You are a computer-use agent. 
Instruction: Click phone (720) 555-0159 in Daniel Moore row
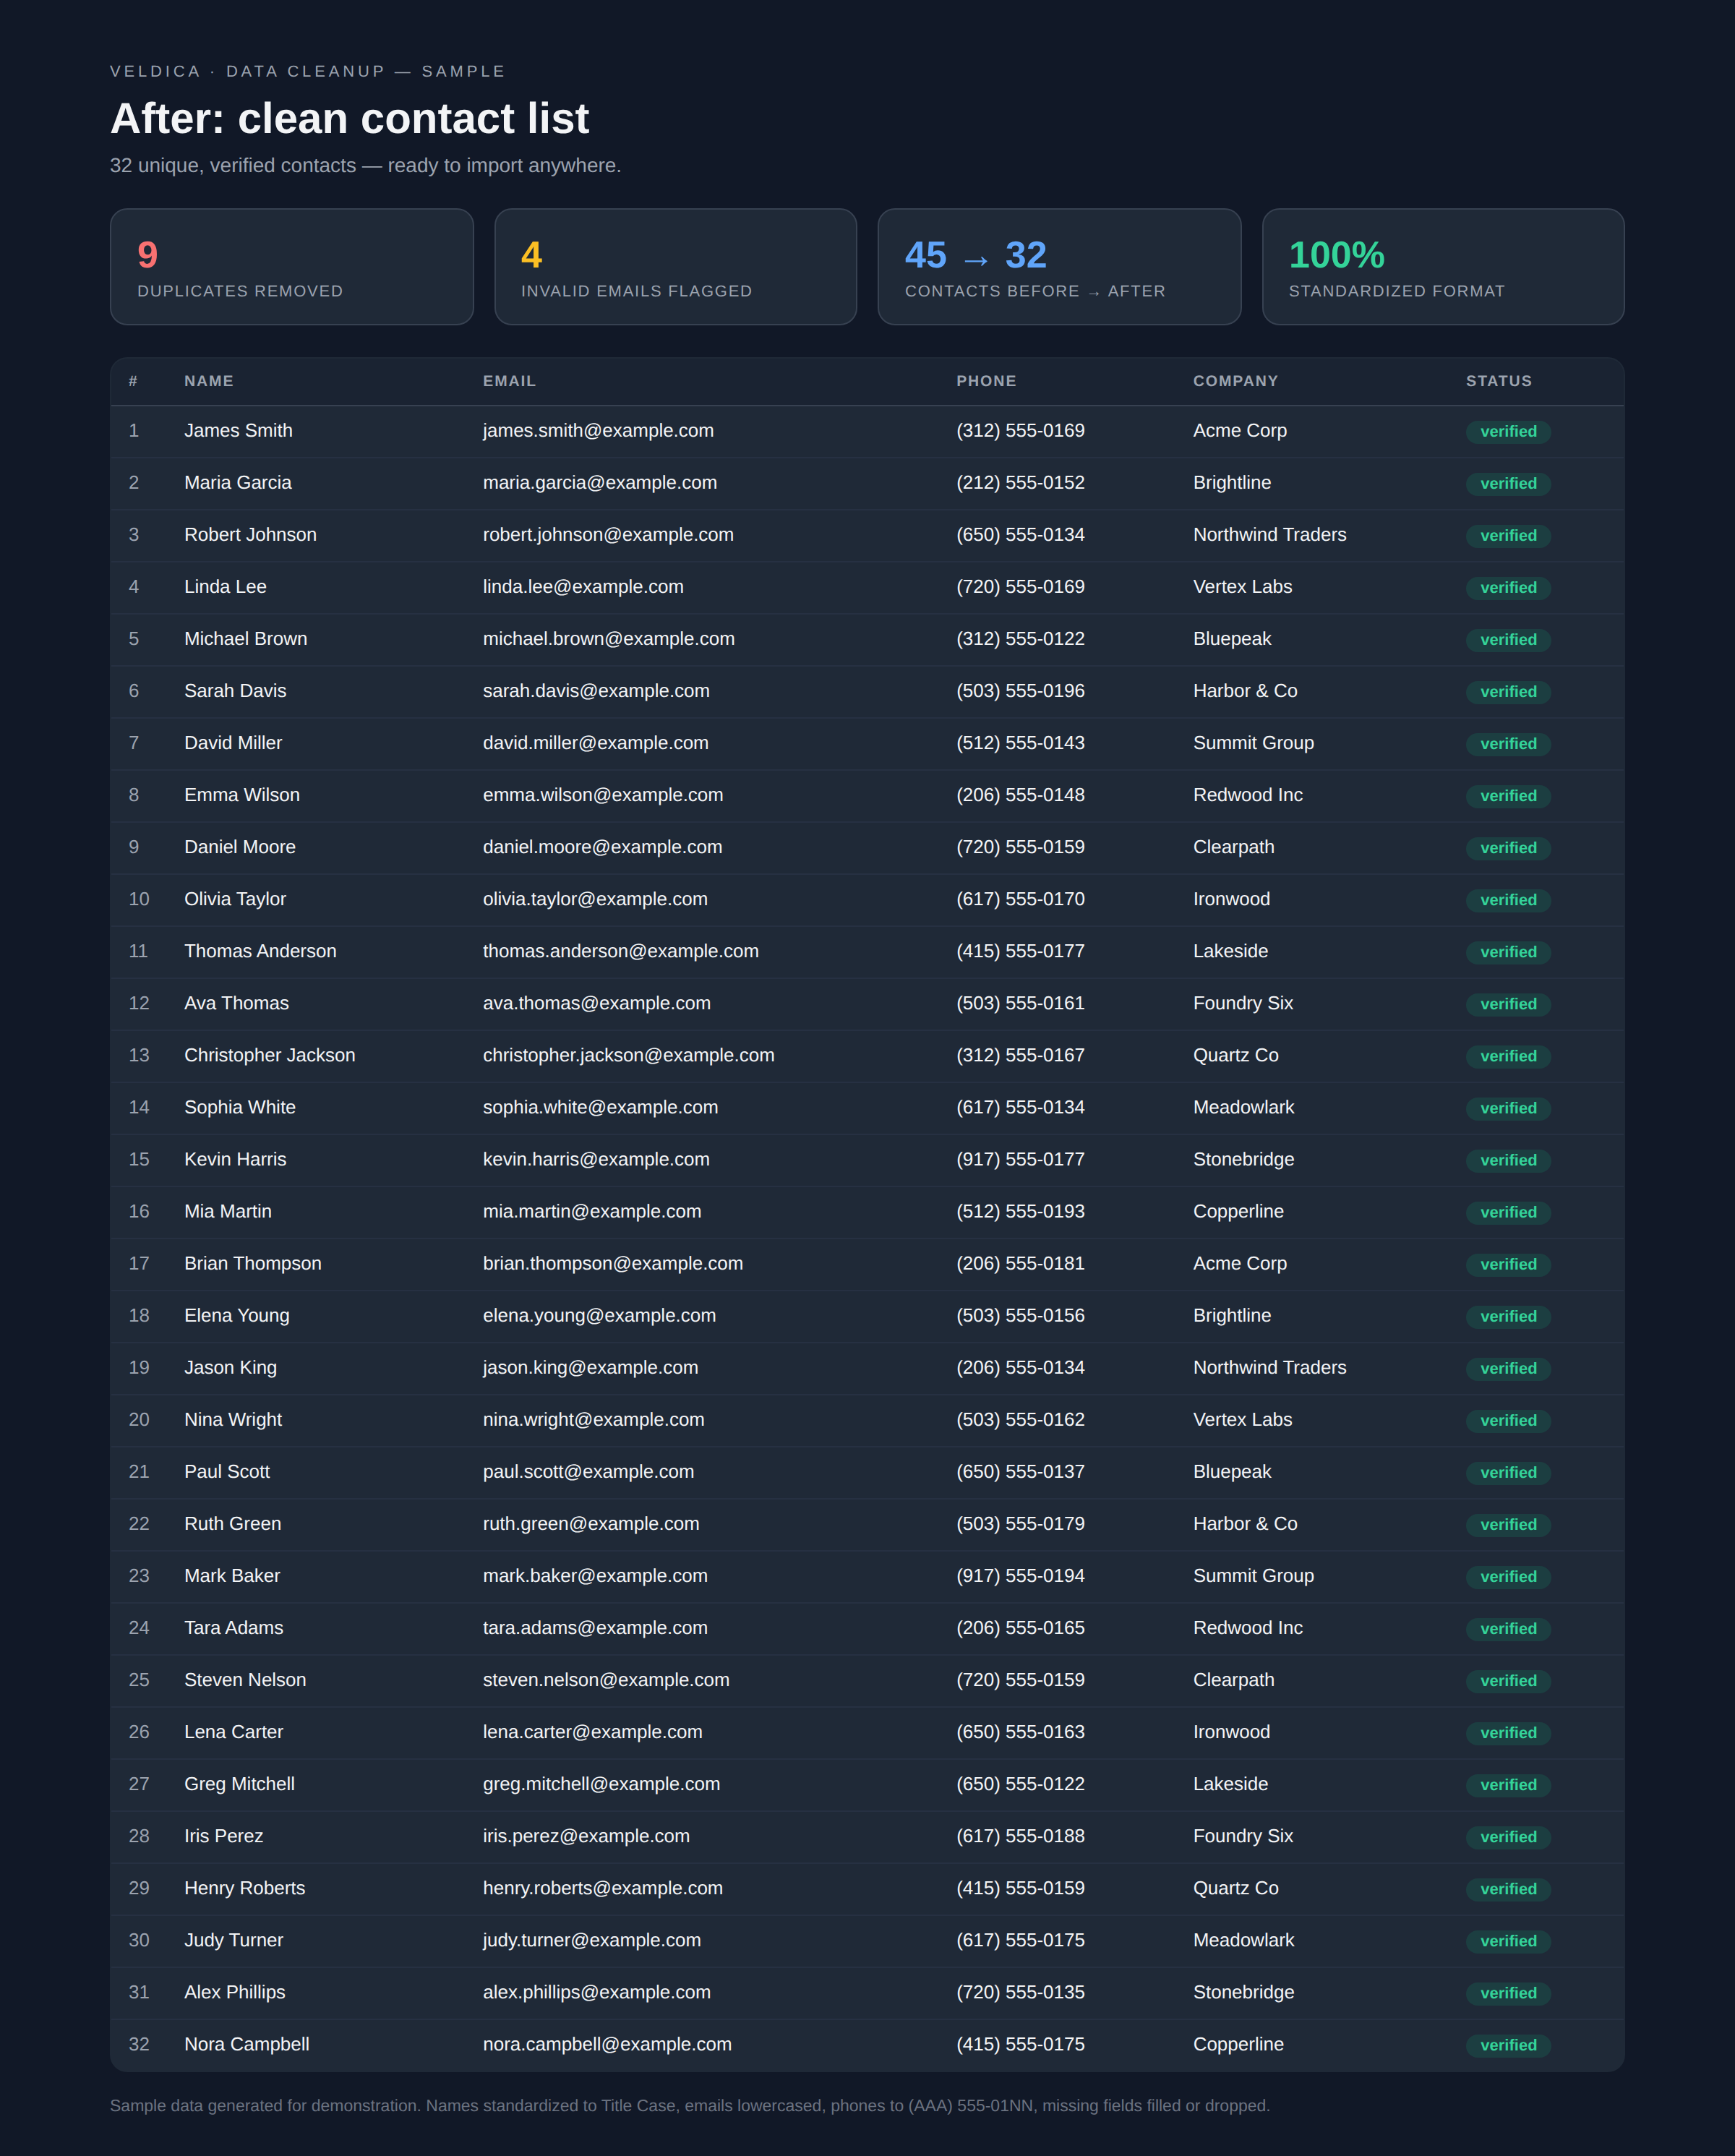tap(1020, 847)
